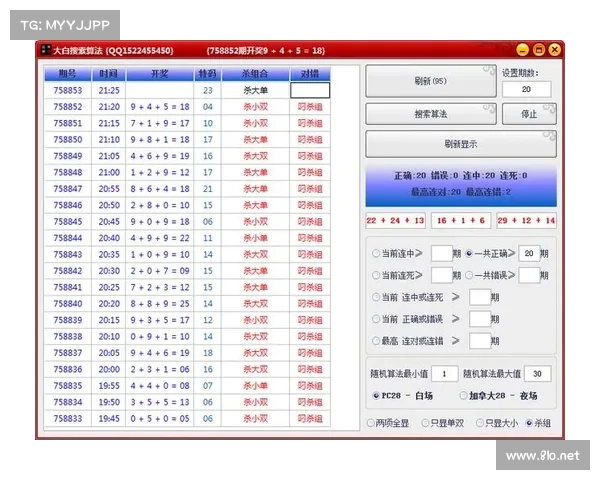Click result 4 + 9 + 9 = 22
Viewport: 600px width, 480px height.
coord(160,238)
